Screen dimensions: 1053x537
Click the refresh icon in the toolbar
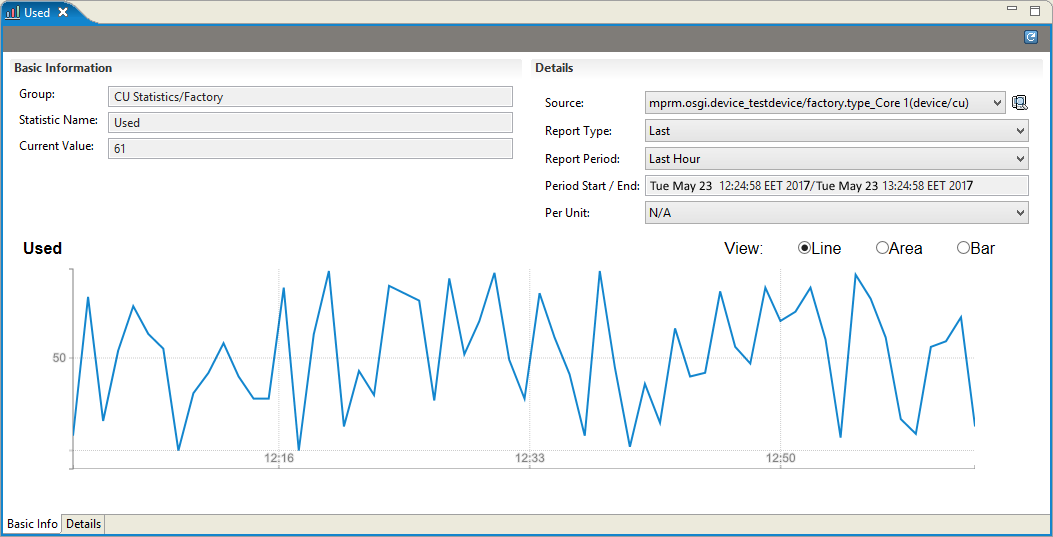[1031, 38]
